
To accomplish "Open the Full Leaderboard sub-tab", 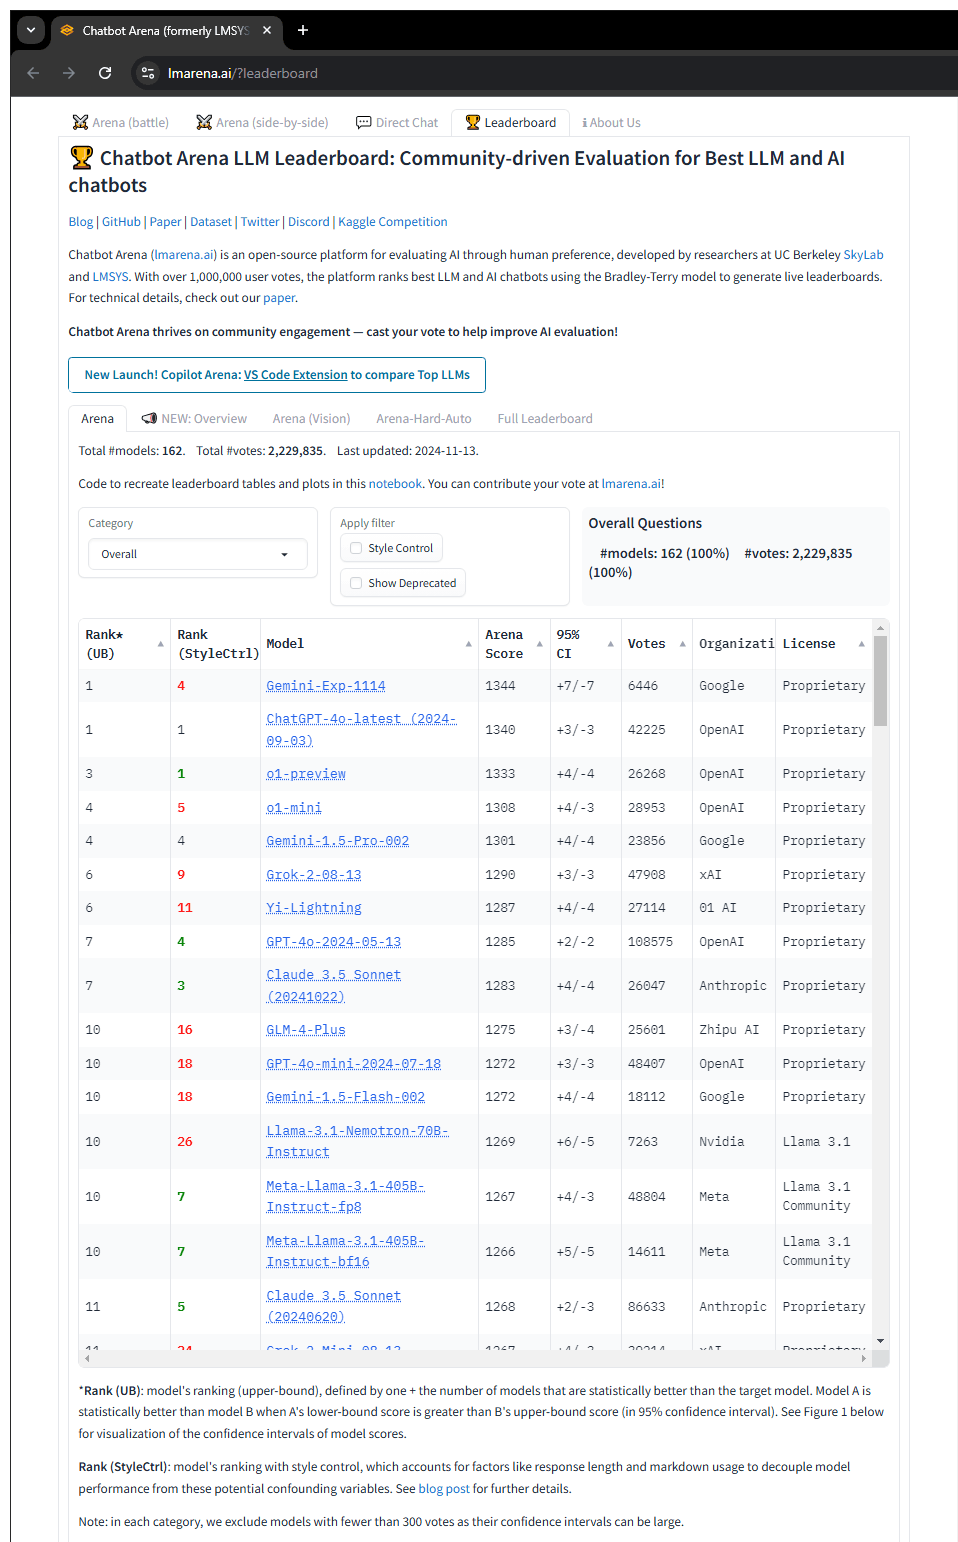I will pyautogui.click(x=545, y=418).
